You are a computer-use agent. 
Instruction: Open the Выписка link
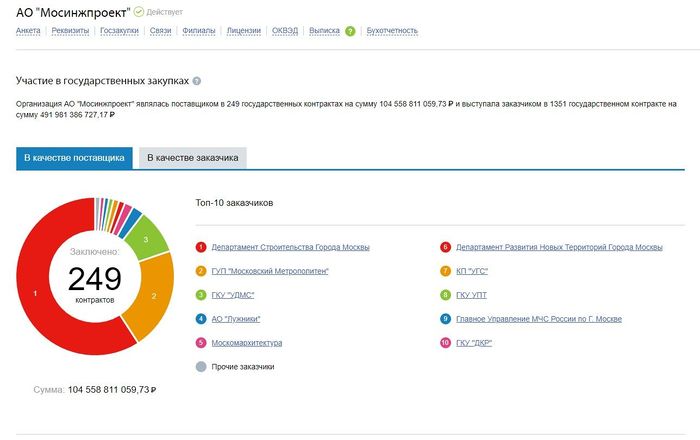click(x=324, y=31)
